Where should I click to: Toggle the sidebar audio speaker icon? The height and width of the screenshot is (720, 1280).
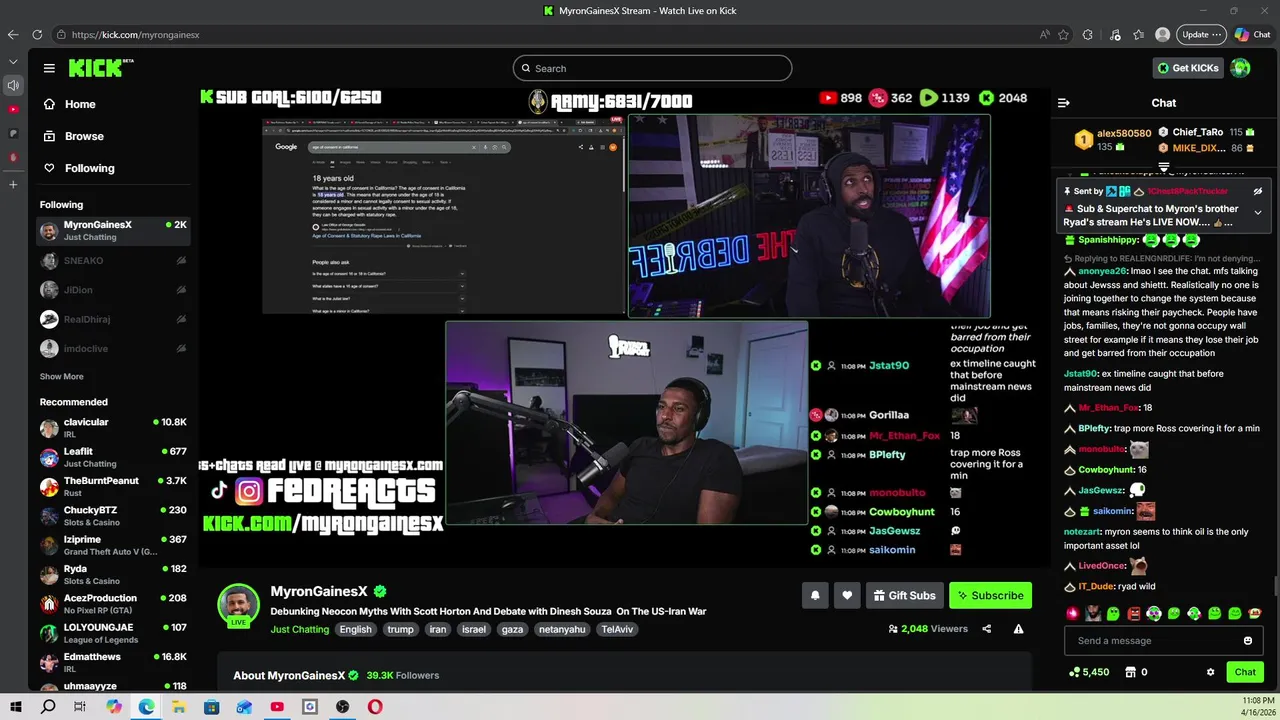(x=13, y=86)
